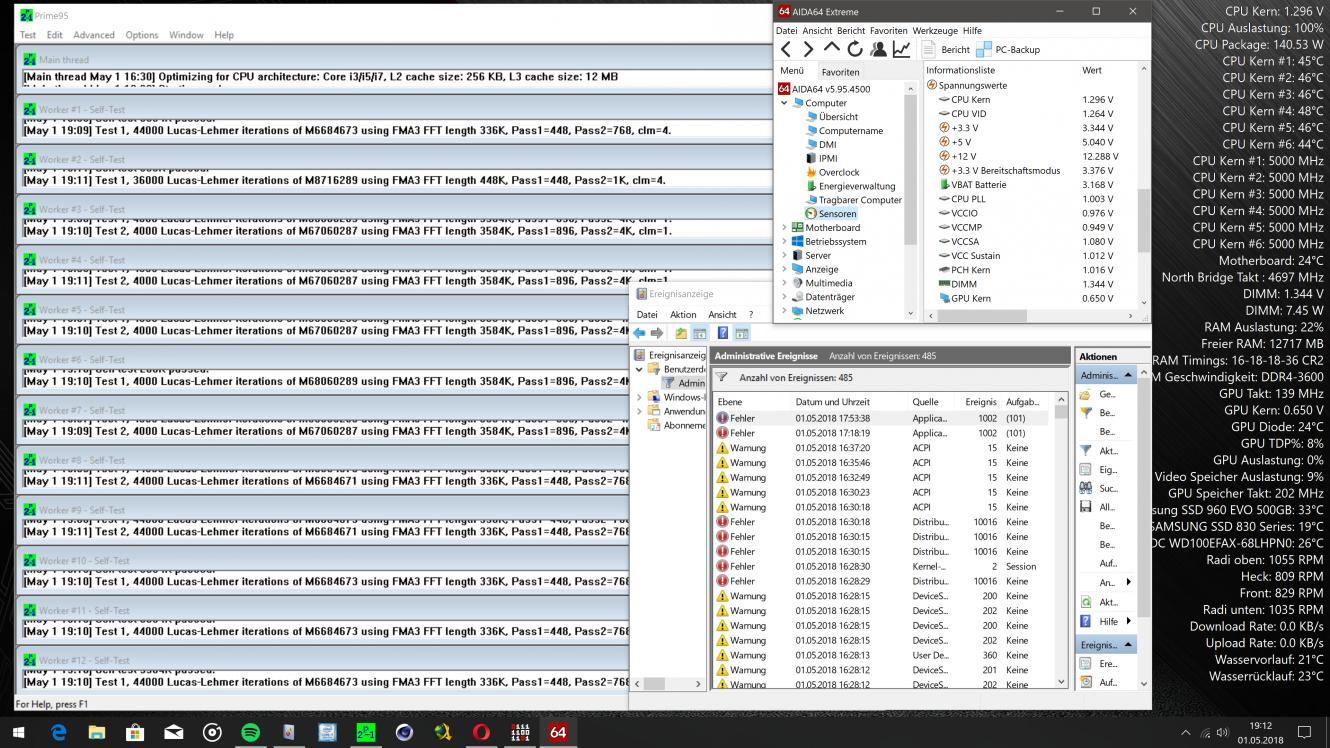Click Event Viewer up-folder toolbar icon
Screen dimensions: 1330x748
[681, 333]
